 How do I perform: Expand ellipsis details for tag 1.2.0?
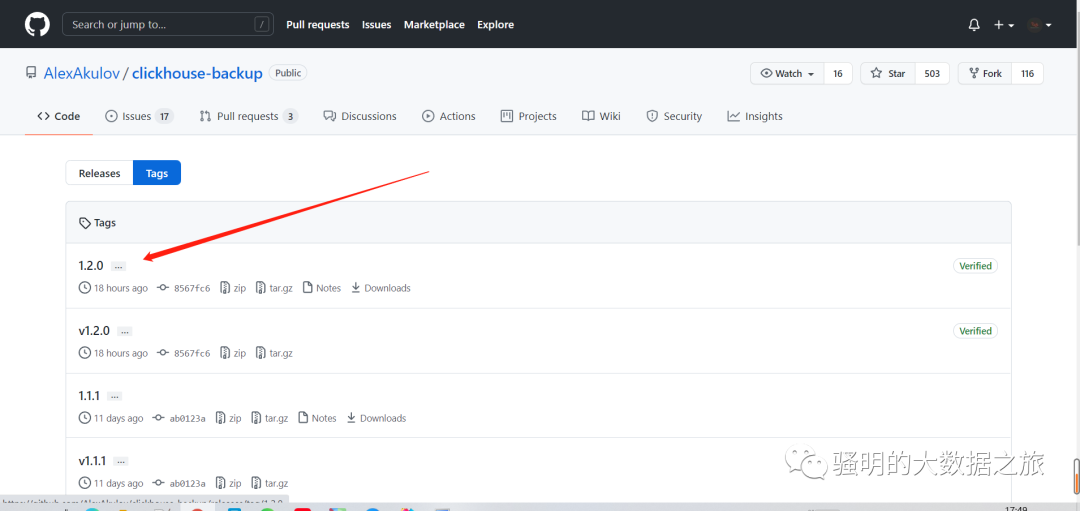pyautogui.click(x=118, y=267)
